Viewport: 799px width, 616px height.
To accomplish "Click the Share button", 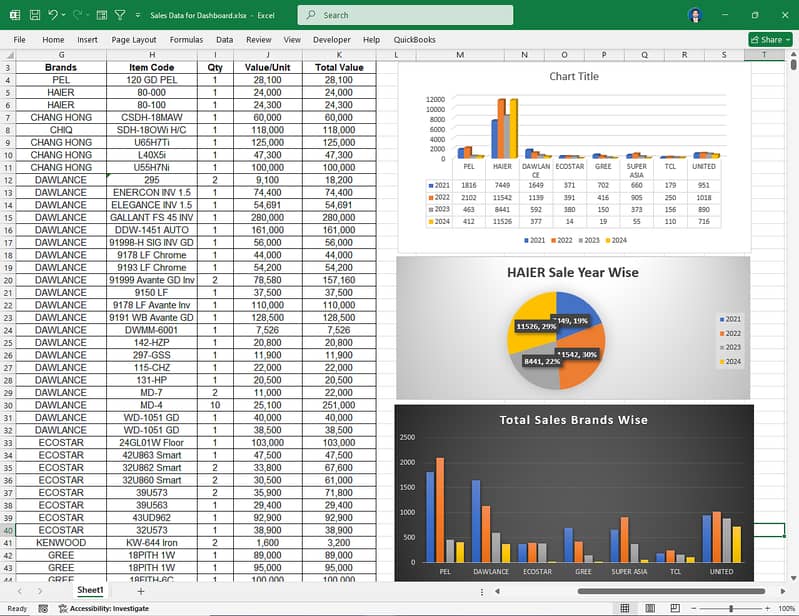I will coord(766,40).
